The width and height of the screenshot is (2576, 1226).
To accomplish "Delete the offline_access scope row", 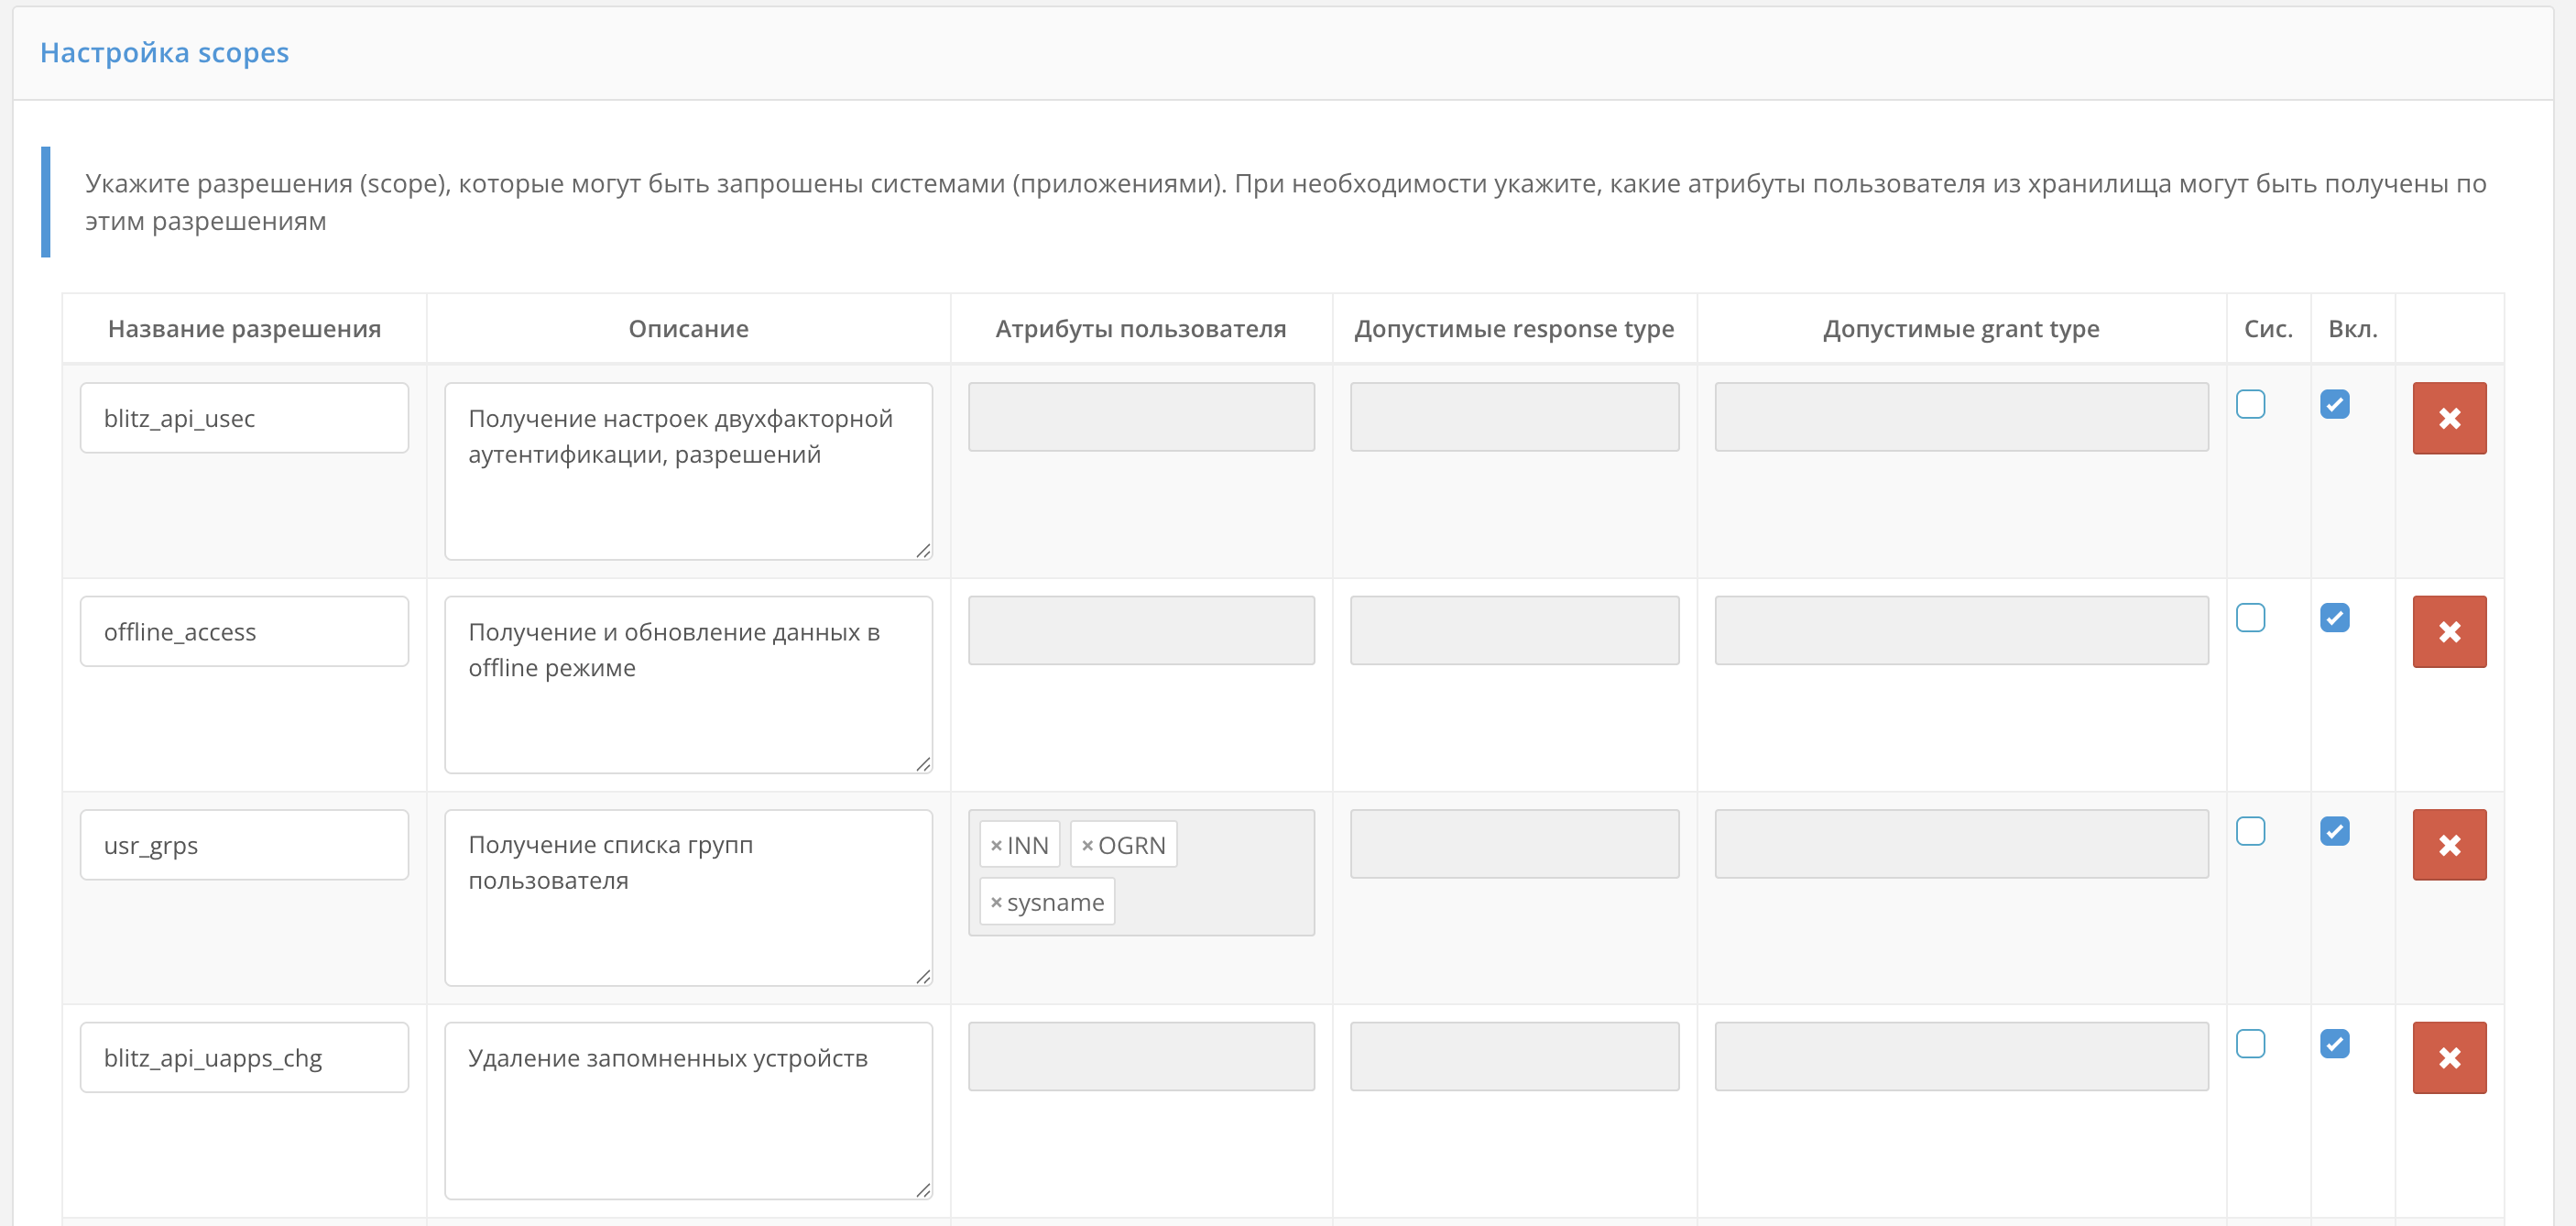I will click(2448, 631).
